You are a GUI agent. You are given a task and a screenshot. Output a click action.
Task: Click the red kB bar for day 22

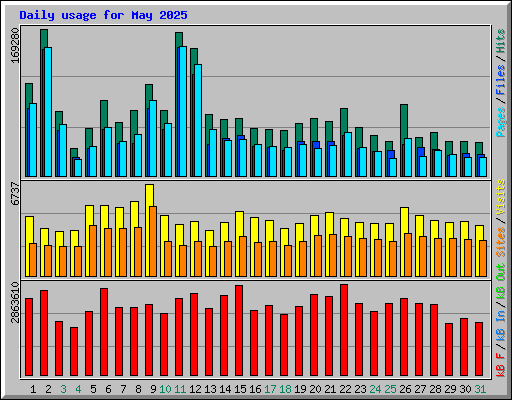[x=344, y=330]
